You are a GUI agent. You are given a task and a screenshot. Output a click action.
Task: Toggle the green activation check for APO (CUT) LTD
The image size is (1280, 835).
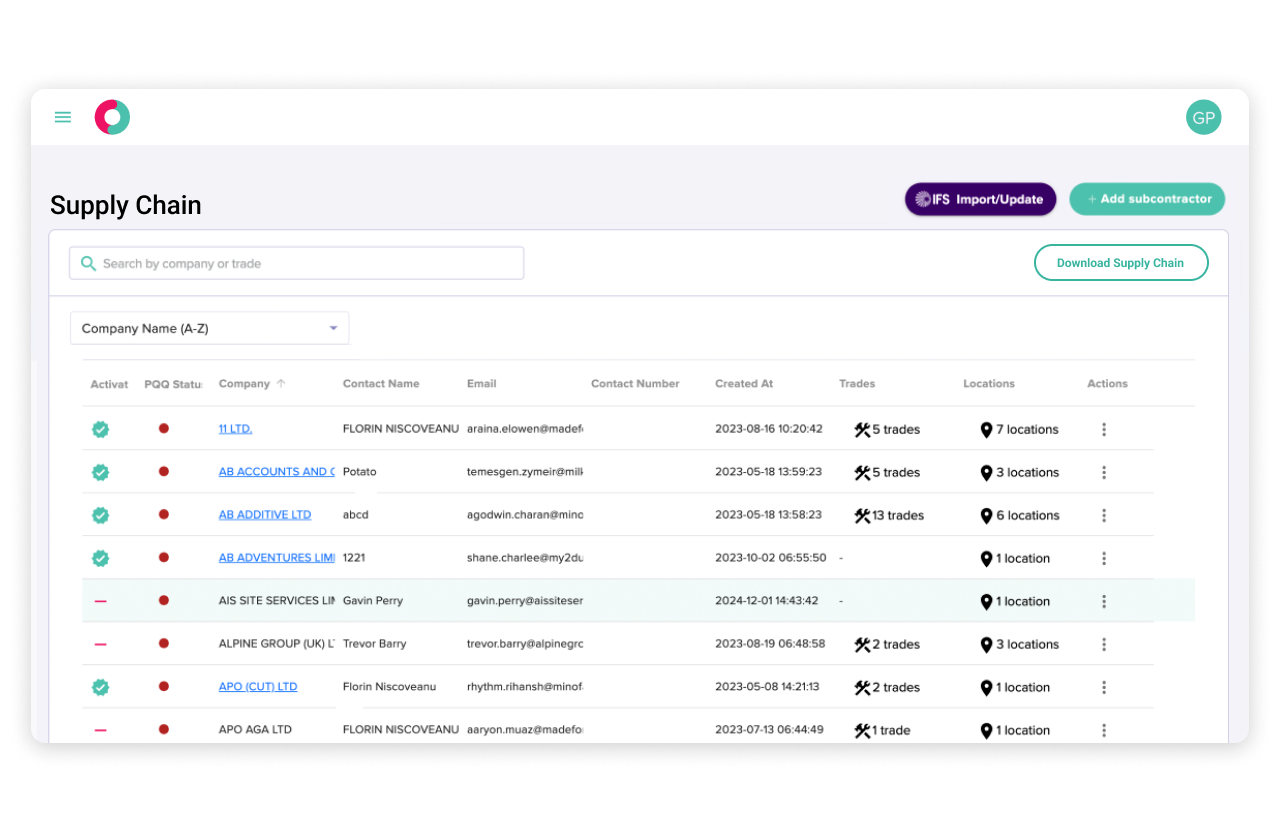(100, 687)
